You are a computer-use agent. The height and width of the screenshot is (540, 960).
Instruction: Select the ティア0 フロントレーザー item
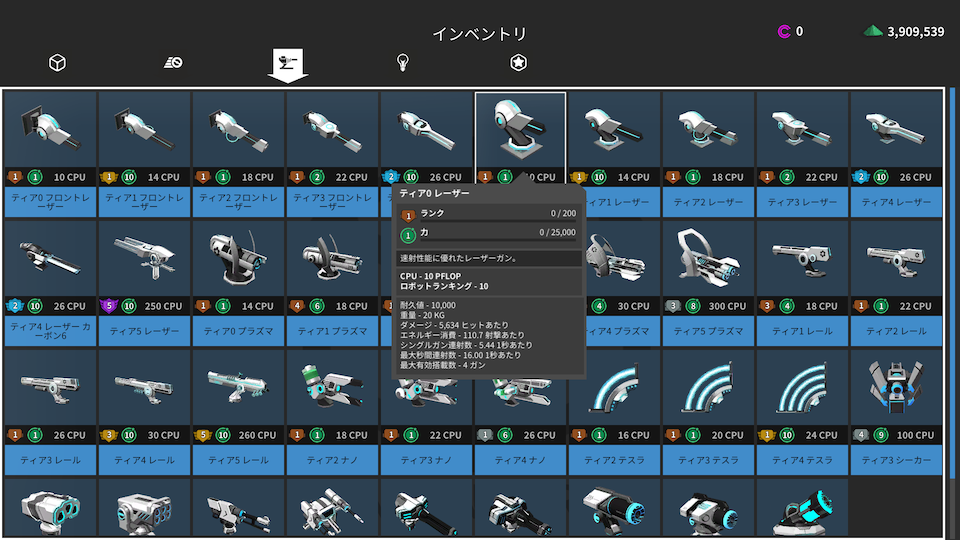50,130
